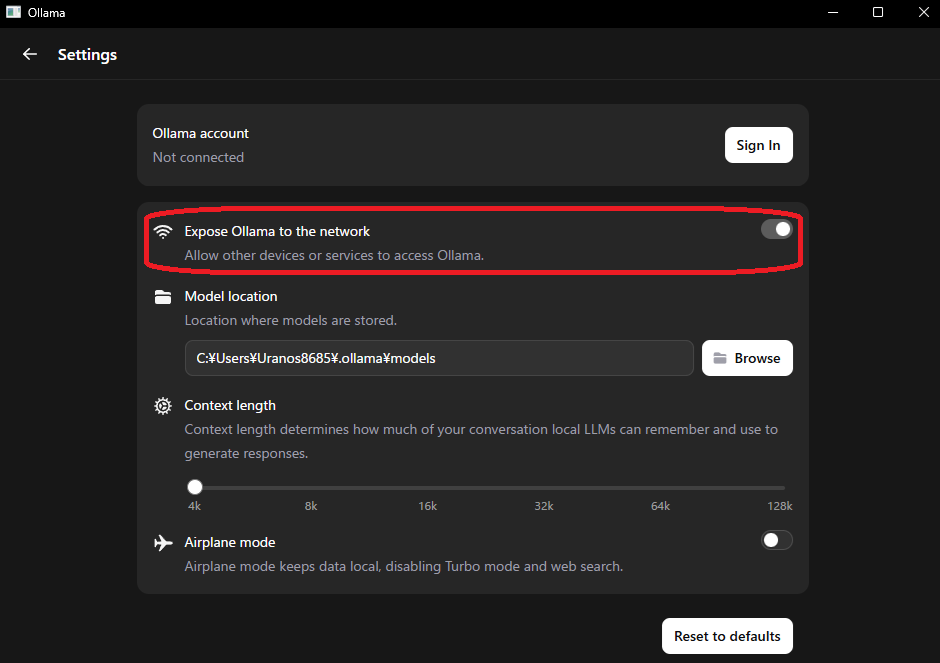Minimize the Ollama window

833,13
